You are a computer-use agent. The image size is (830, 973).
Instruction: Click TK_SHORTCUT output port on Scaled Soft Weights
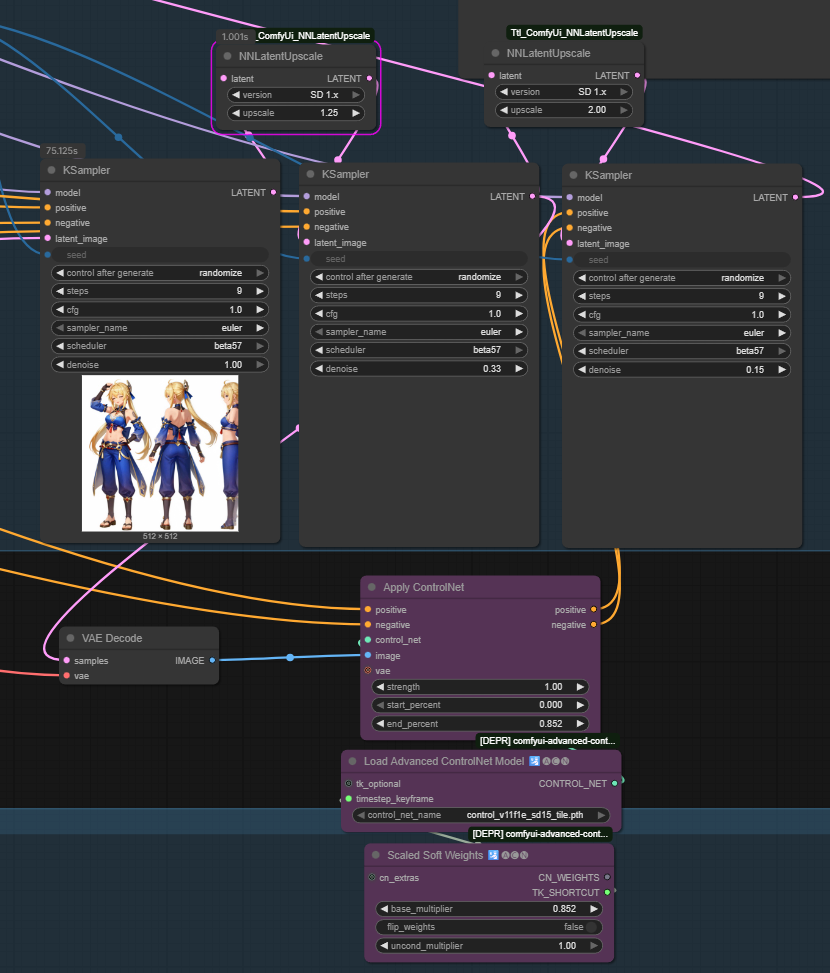[x=607, y=892]
